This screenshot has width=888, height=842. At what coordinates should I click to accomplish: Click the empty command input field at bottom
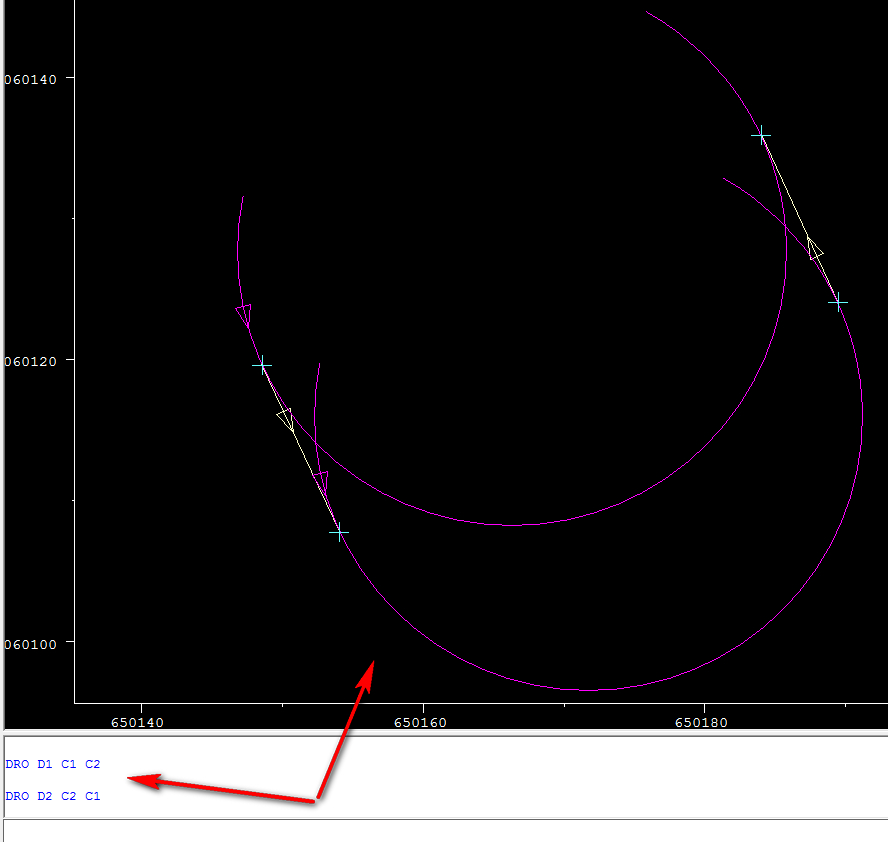click(x=446, y=831)
